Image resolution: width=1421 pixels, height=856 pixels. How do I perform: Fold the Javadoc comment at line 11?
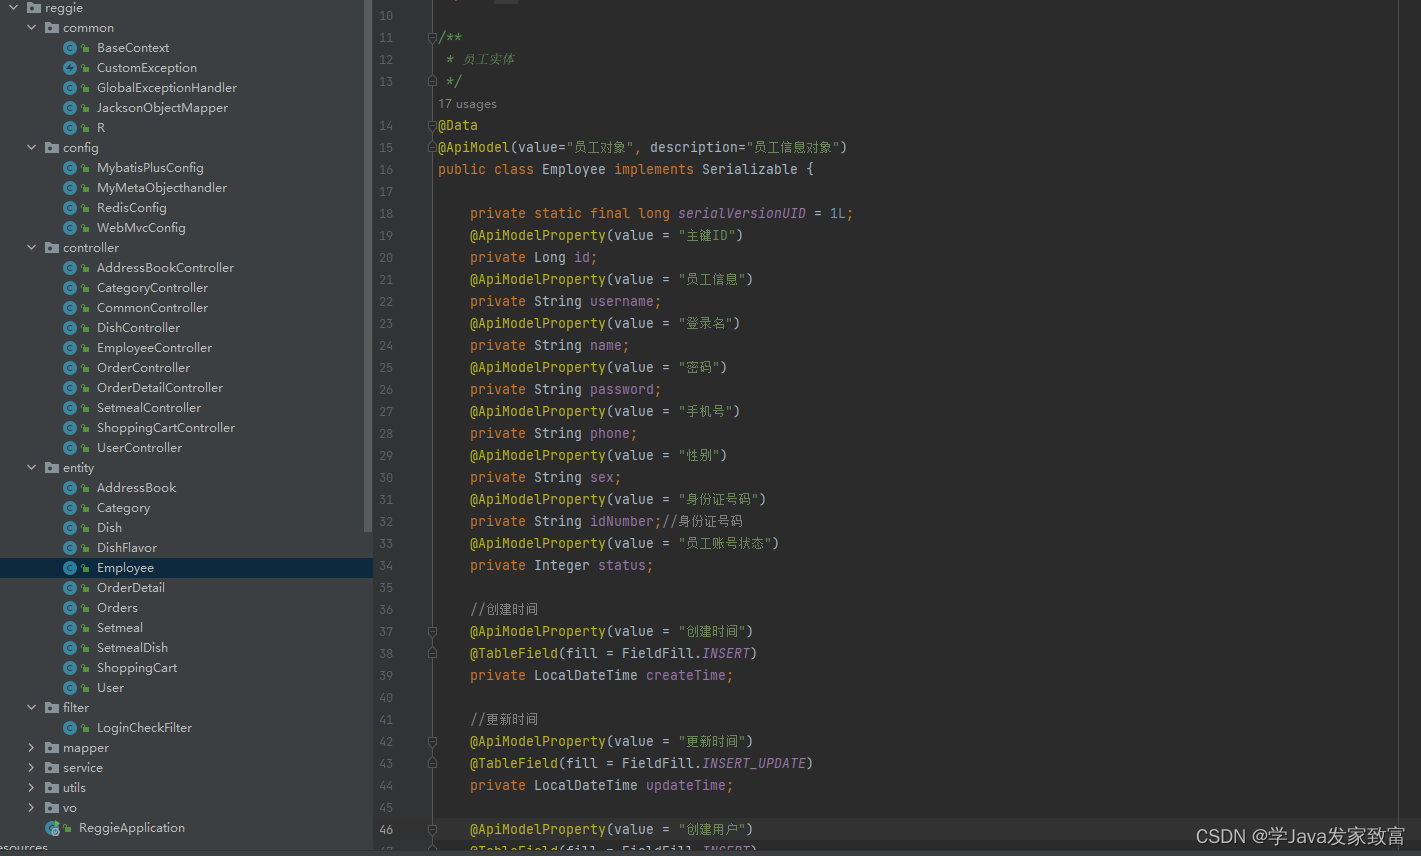point(432,38)
